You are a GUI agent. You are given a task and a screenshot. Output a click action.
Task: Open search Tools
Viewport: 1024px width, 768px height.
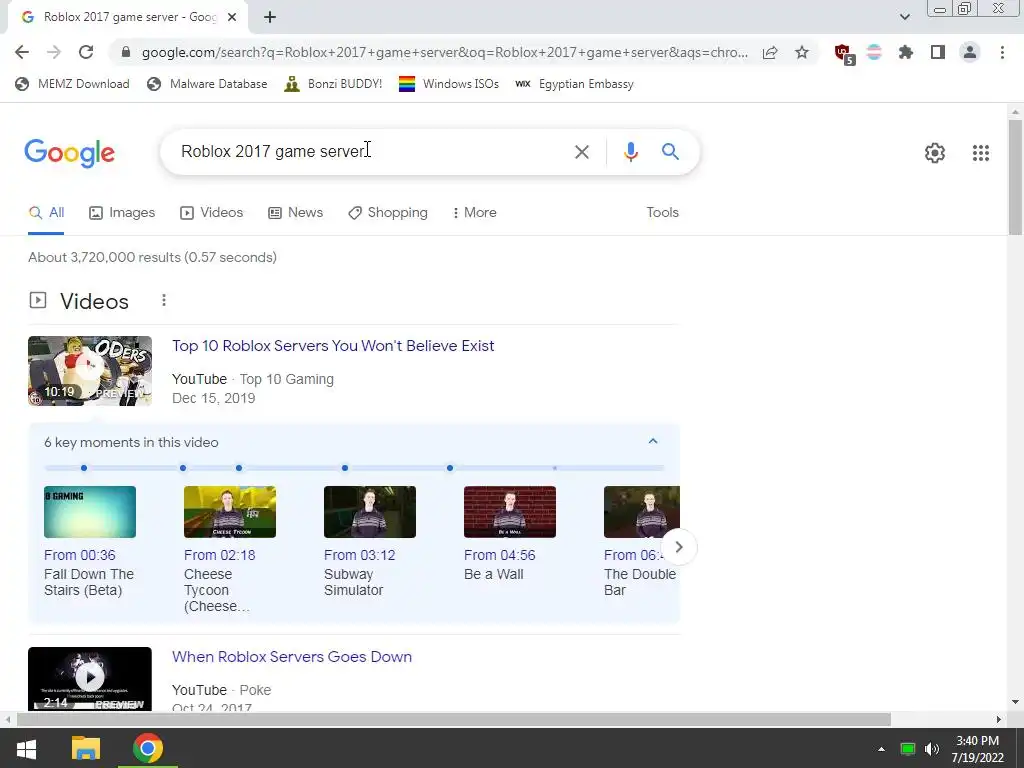point(662,212)
